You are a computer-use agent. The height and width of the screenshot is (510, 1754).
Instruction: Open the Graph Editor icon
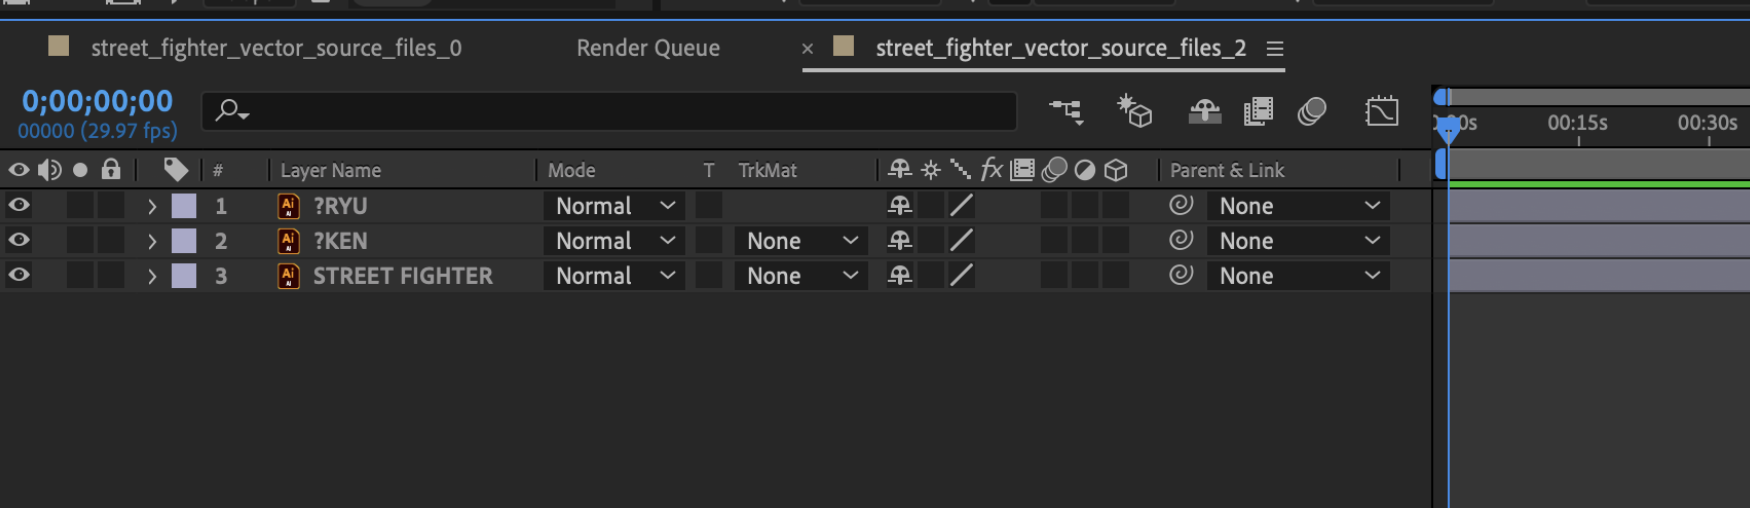coord(1382,112)
